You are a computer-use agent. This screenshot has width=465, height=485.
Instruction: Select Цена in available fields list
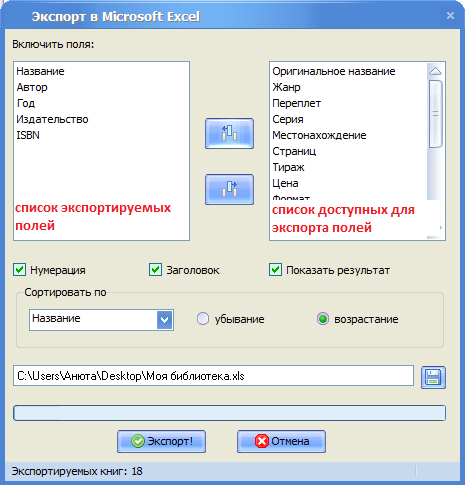coord(285,183)
